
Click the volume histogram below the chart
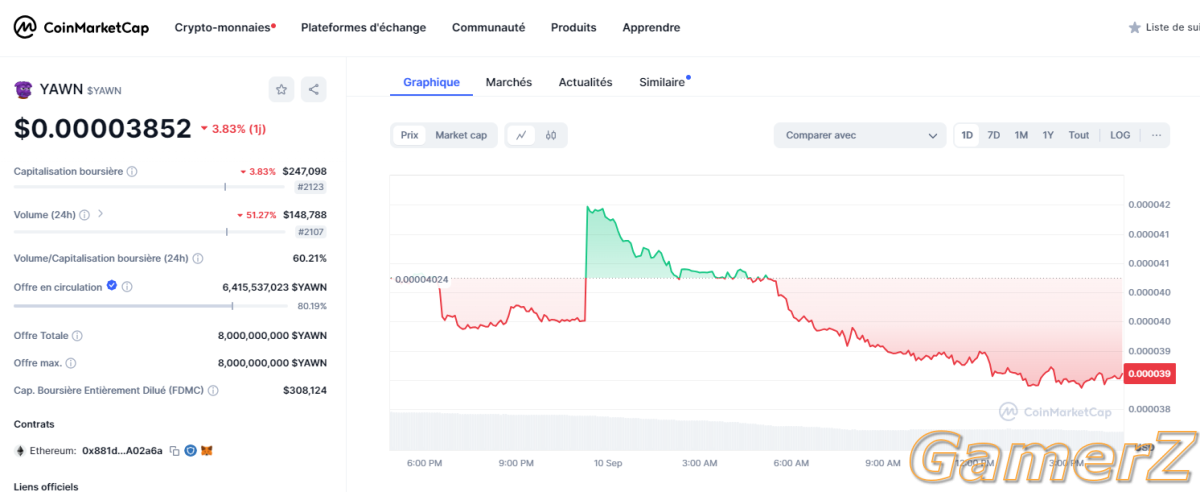[x=755, y=432]
